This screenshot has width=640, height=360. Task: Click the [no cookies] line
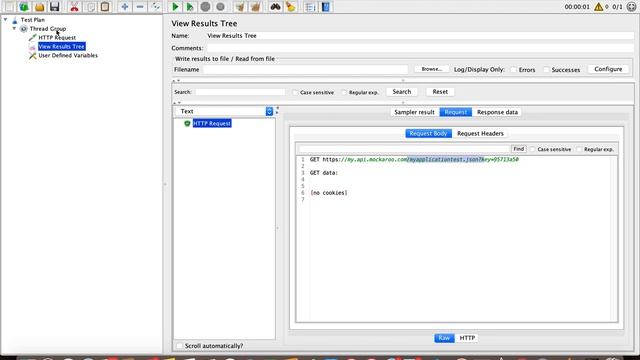tap(329, 193)
